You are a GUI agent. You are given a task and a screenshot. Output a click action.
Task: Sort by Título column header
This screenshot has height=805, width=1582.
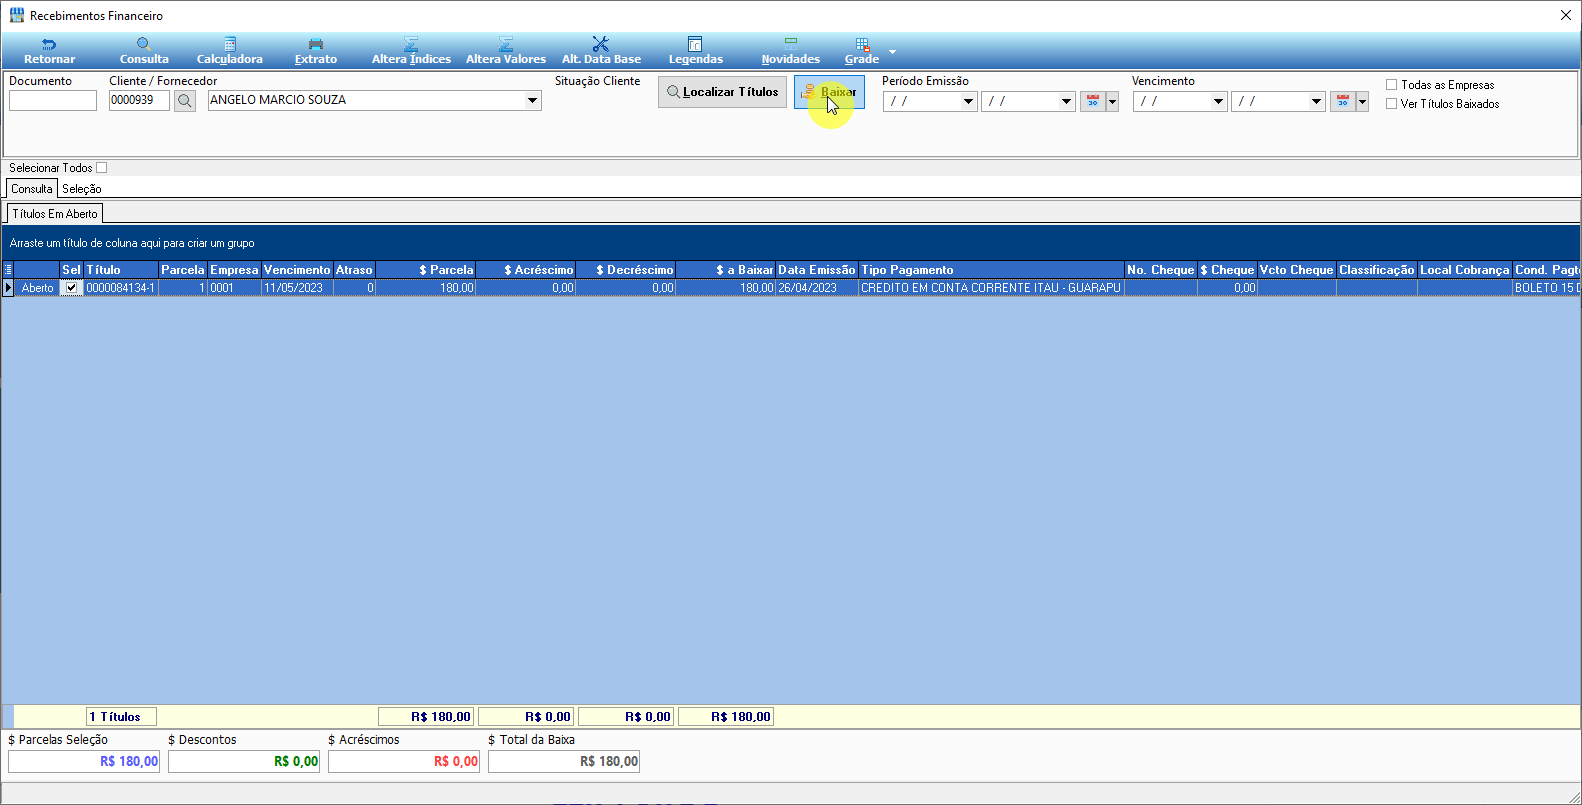(121, 270)
